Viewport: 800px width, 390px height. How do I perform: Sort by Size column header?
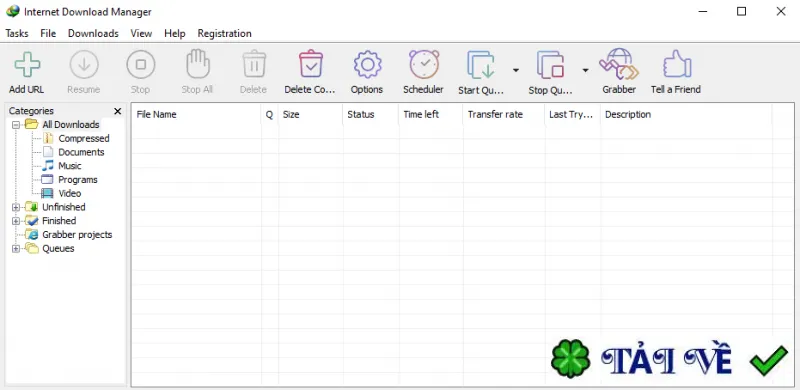click(311, 114)
